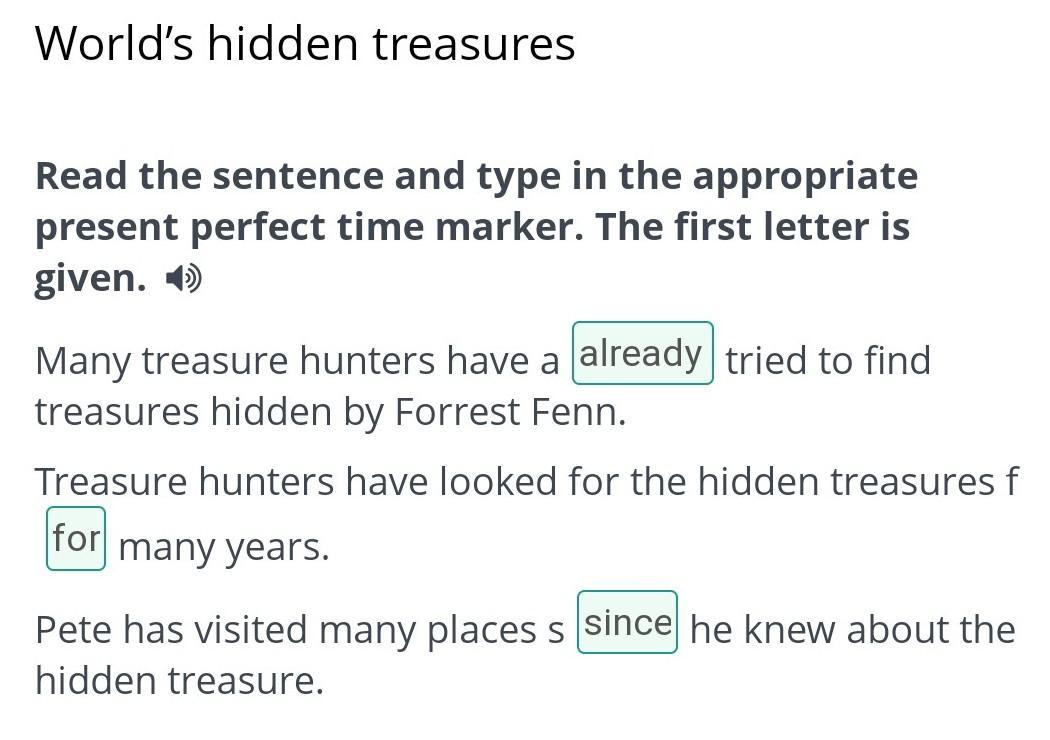Viewport: 1050px width, 740px height.
Task: Click the input field containing 'since'
Action: point(627,623)
